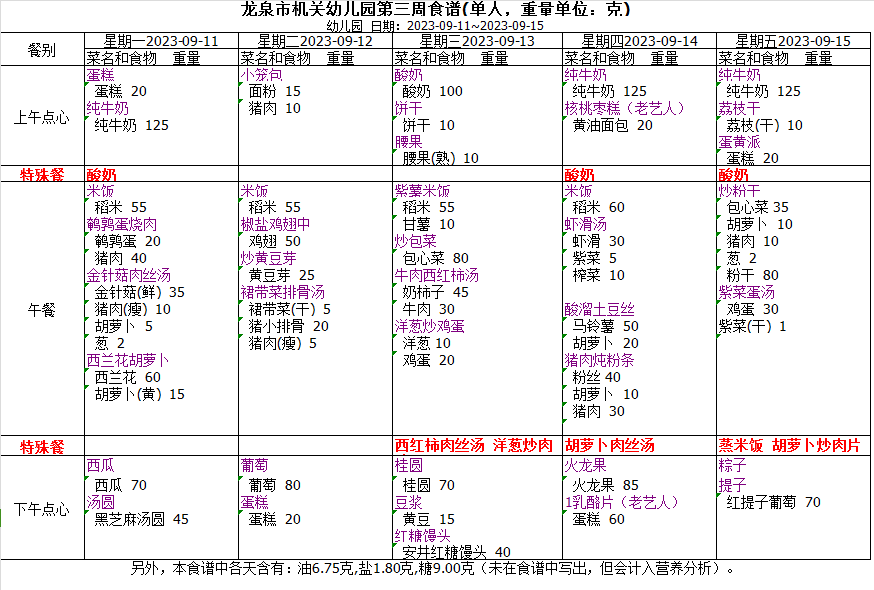Select the 星期四2023-09-14 column header
Screen dimensions: 874x590
639,41
